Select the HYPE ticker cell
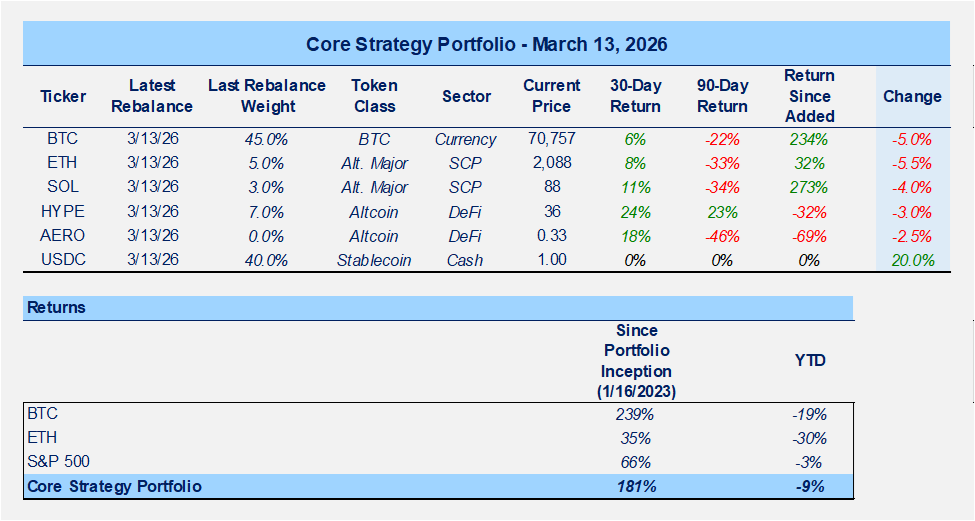This screenshot has width=975, height=521. click(63, 212)
